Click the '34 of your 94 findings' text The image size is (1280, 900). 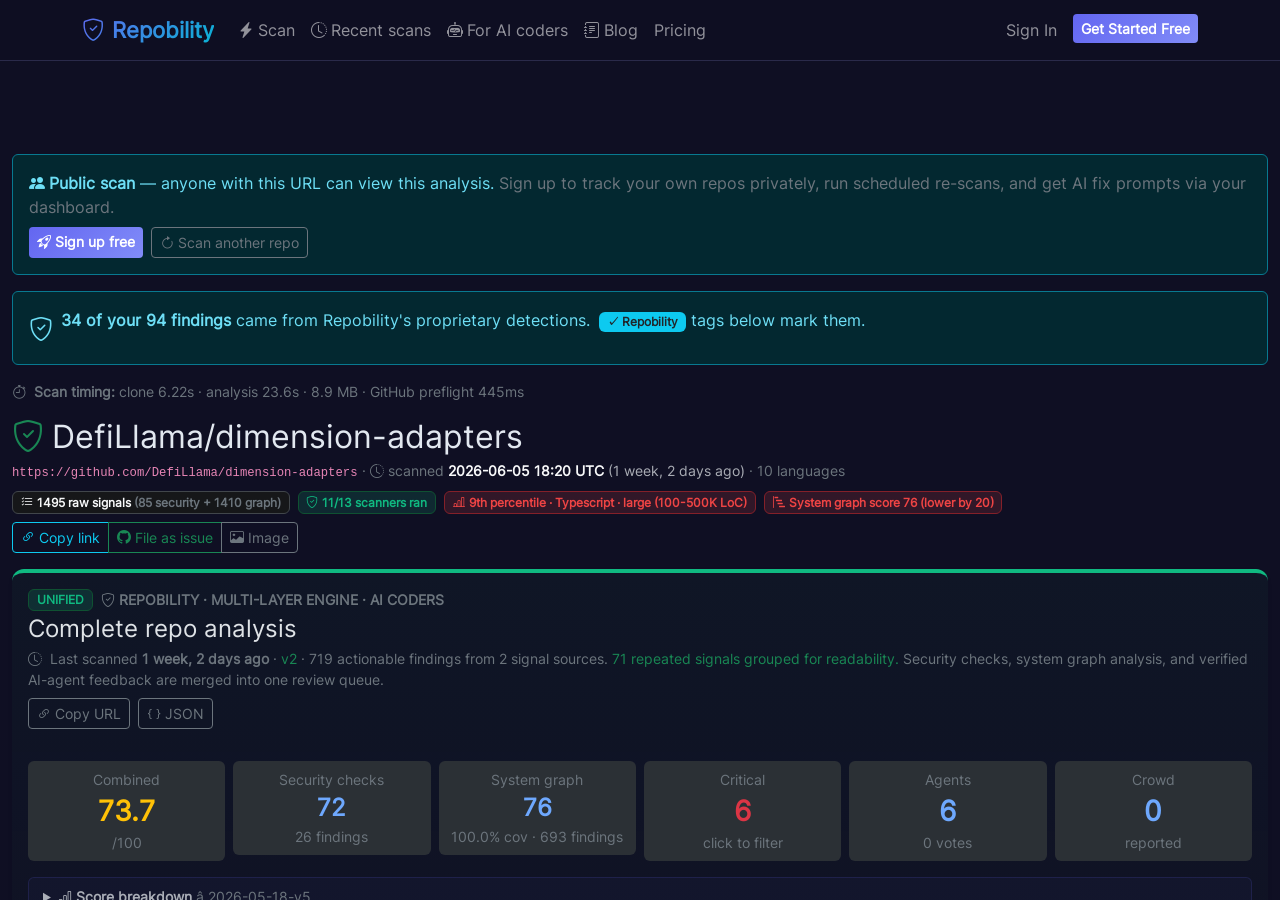[x=146, y=320]
